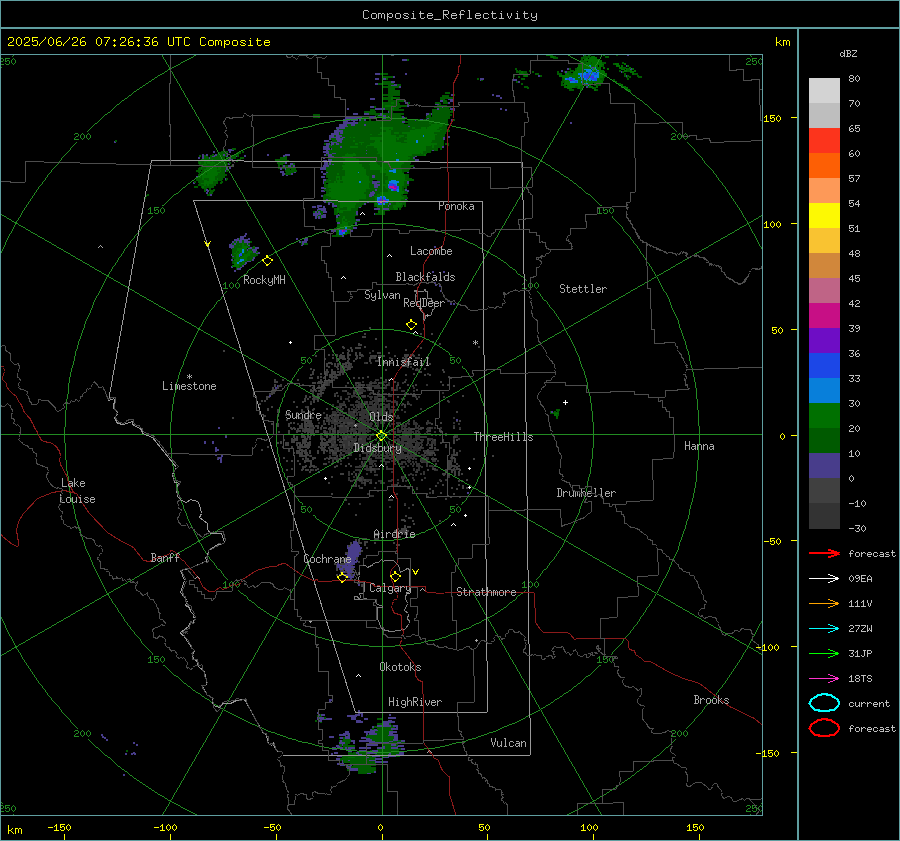Click the Limestone label

pyautogui.click(x=189, y=386)
